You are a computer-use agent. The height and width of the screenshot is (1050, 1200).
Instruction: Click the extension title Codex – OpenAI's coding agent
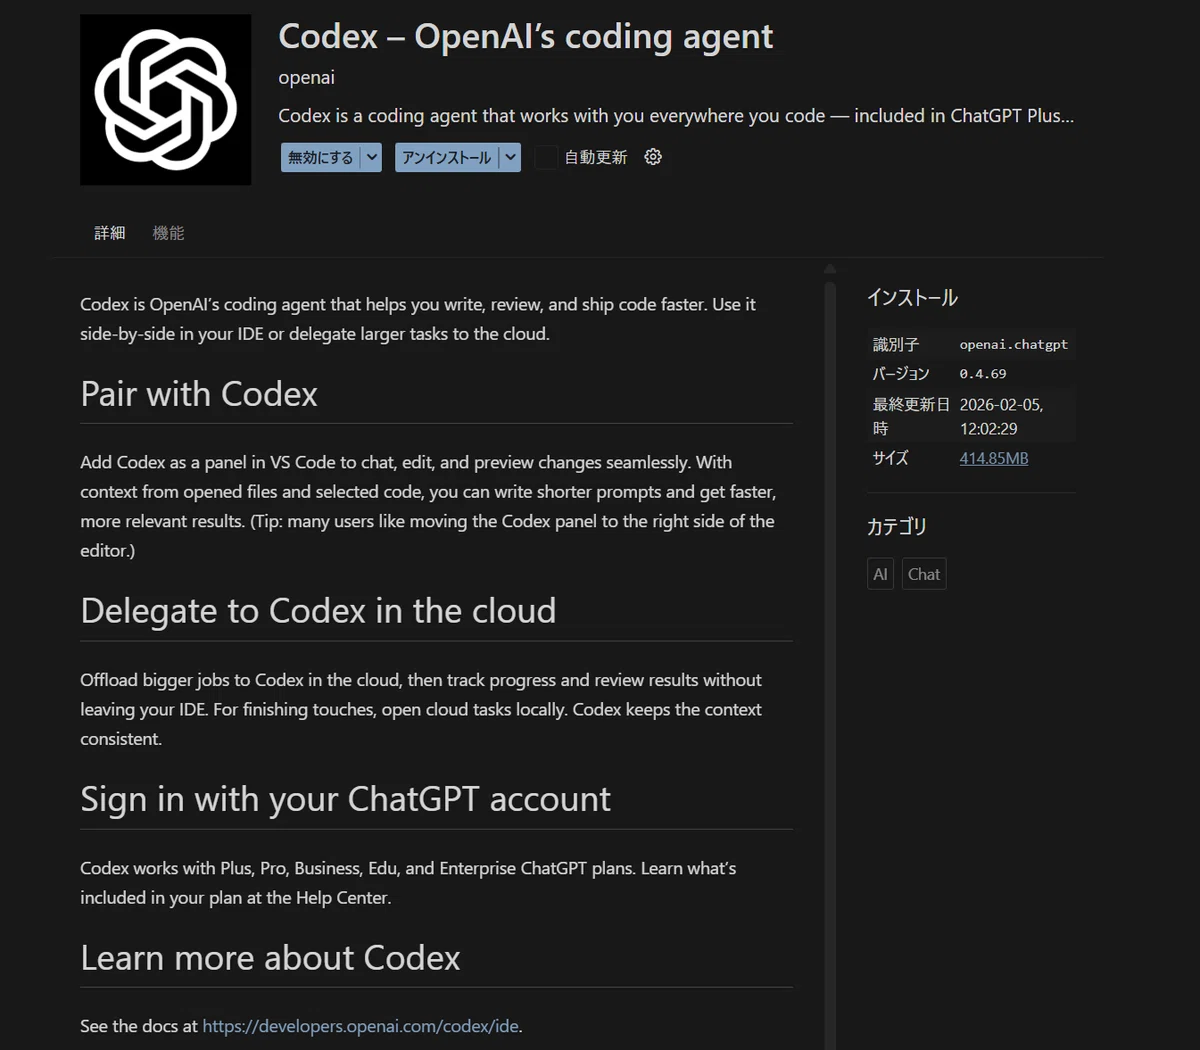[525, 37]
